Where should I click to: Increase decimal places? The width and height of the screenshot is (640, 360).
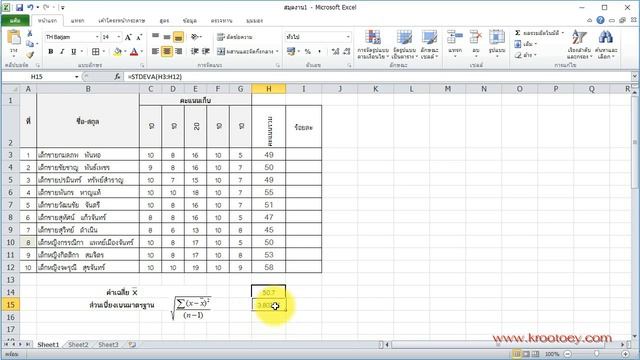pyautogui.click(x=336, y=51)
